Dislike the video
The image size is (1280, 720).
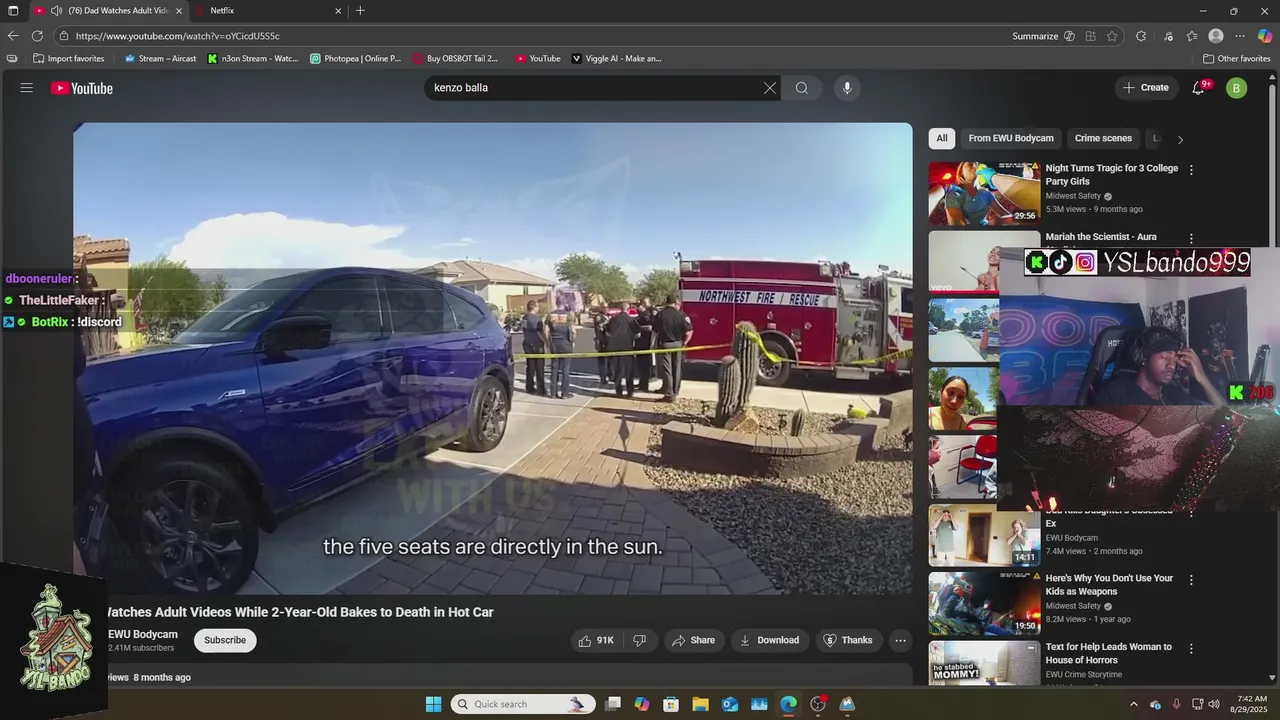pos(640,640)
